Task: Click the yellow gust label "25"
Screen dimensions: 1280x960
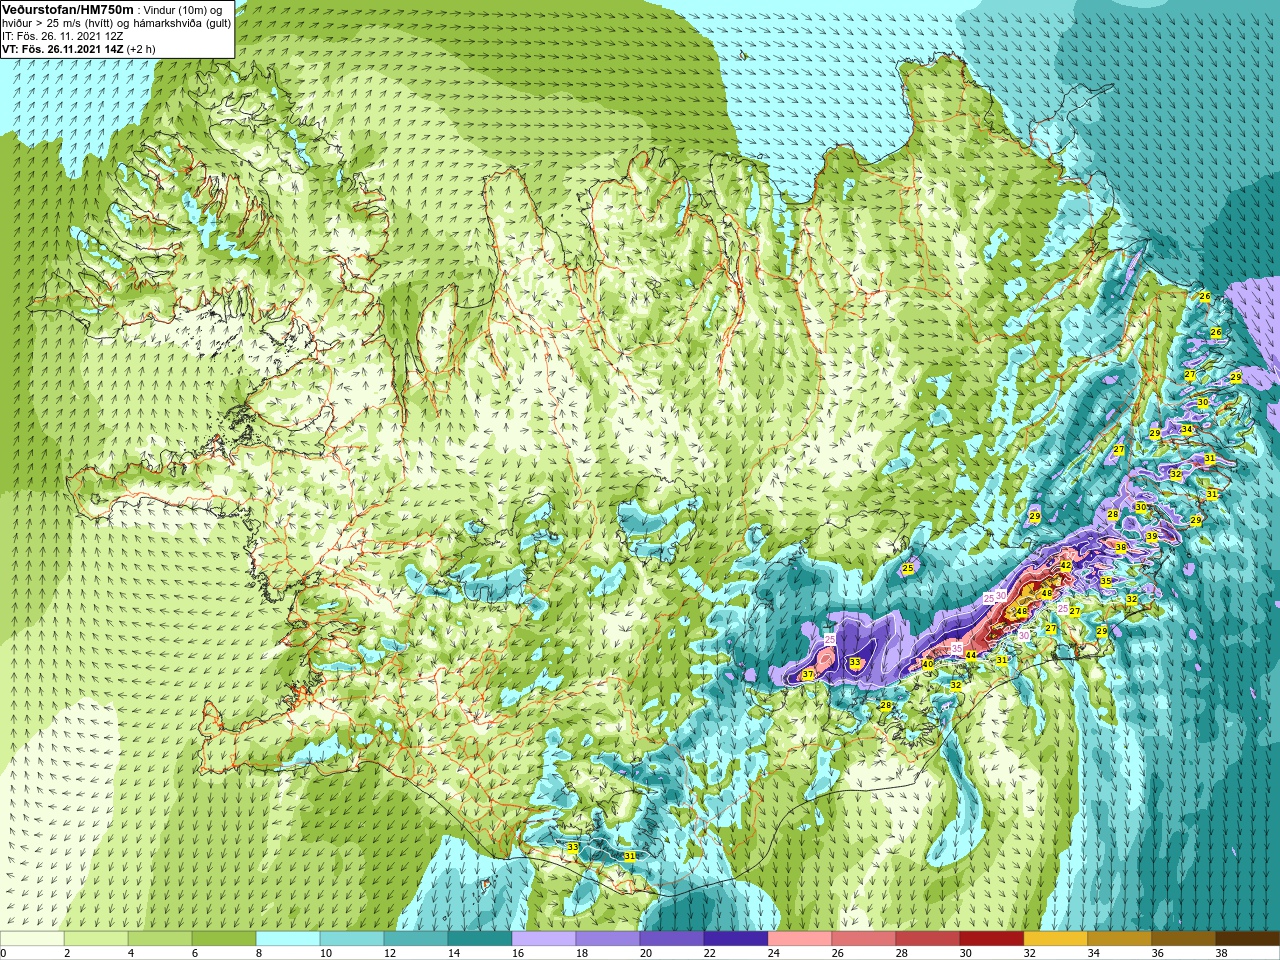Action: click(x=908, y=568)
